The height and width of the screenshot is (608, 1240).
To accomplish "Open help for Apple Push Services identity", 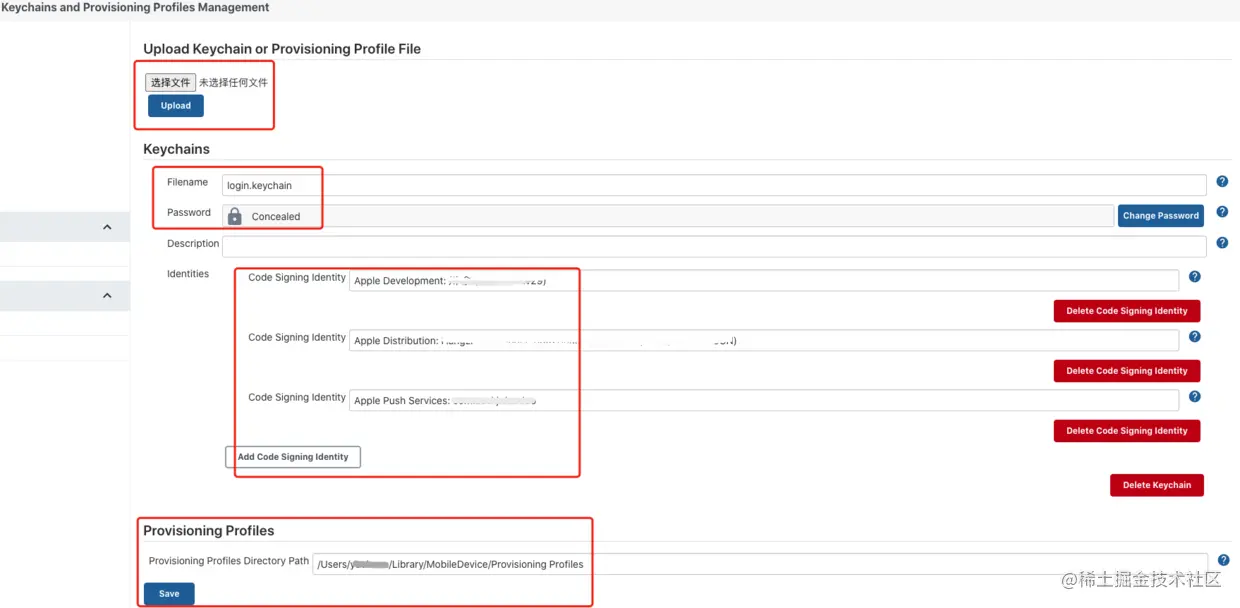I will click(1194, 397).
